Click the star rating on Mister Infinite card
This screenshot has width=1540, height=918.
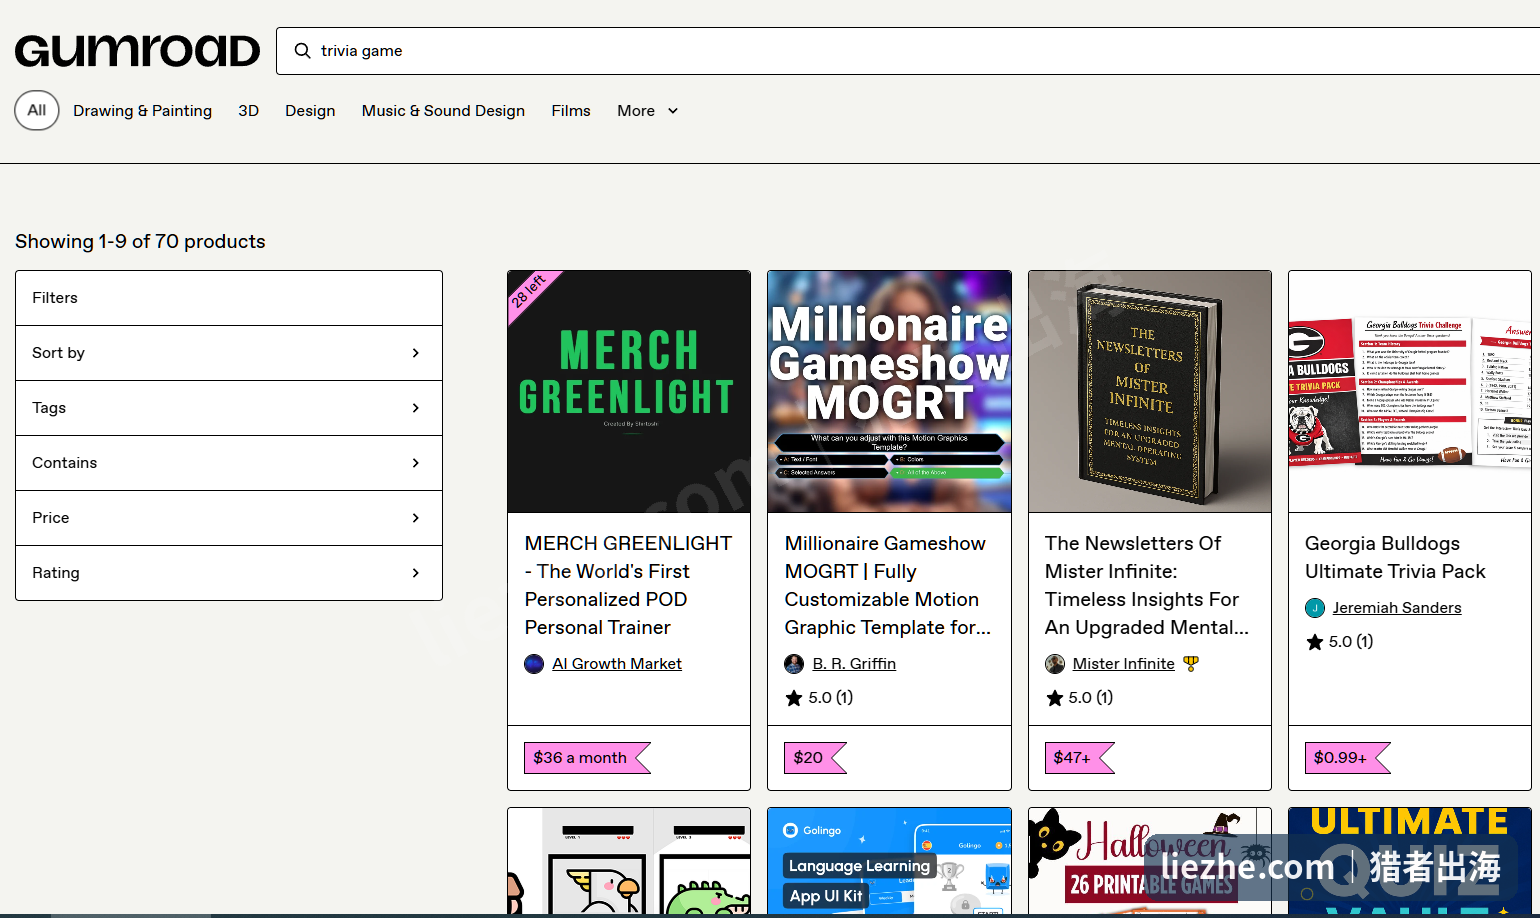click(x=1079, y=698)
